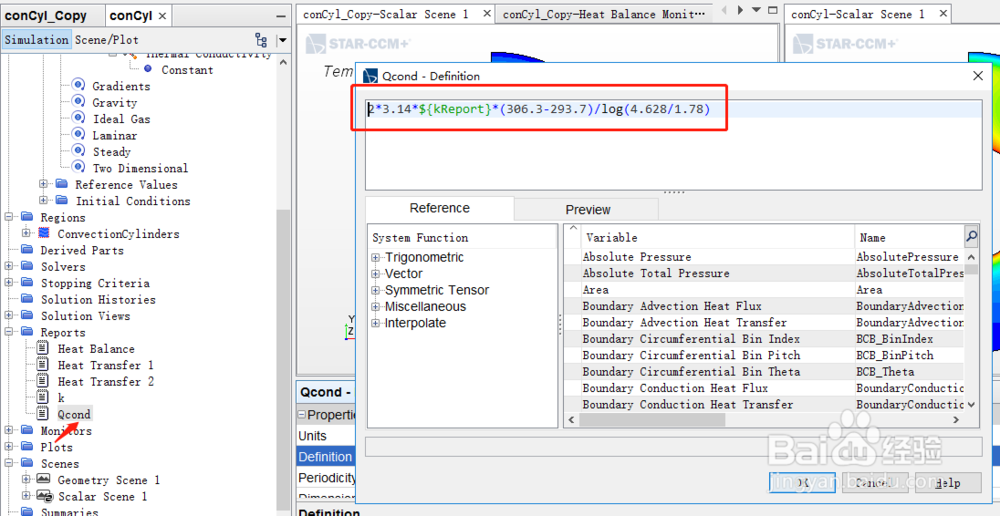1000x516 pixels.
Task: Select the Definition property row
Action: [326, 457]
